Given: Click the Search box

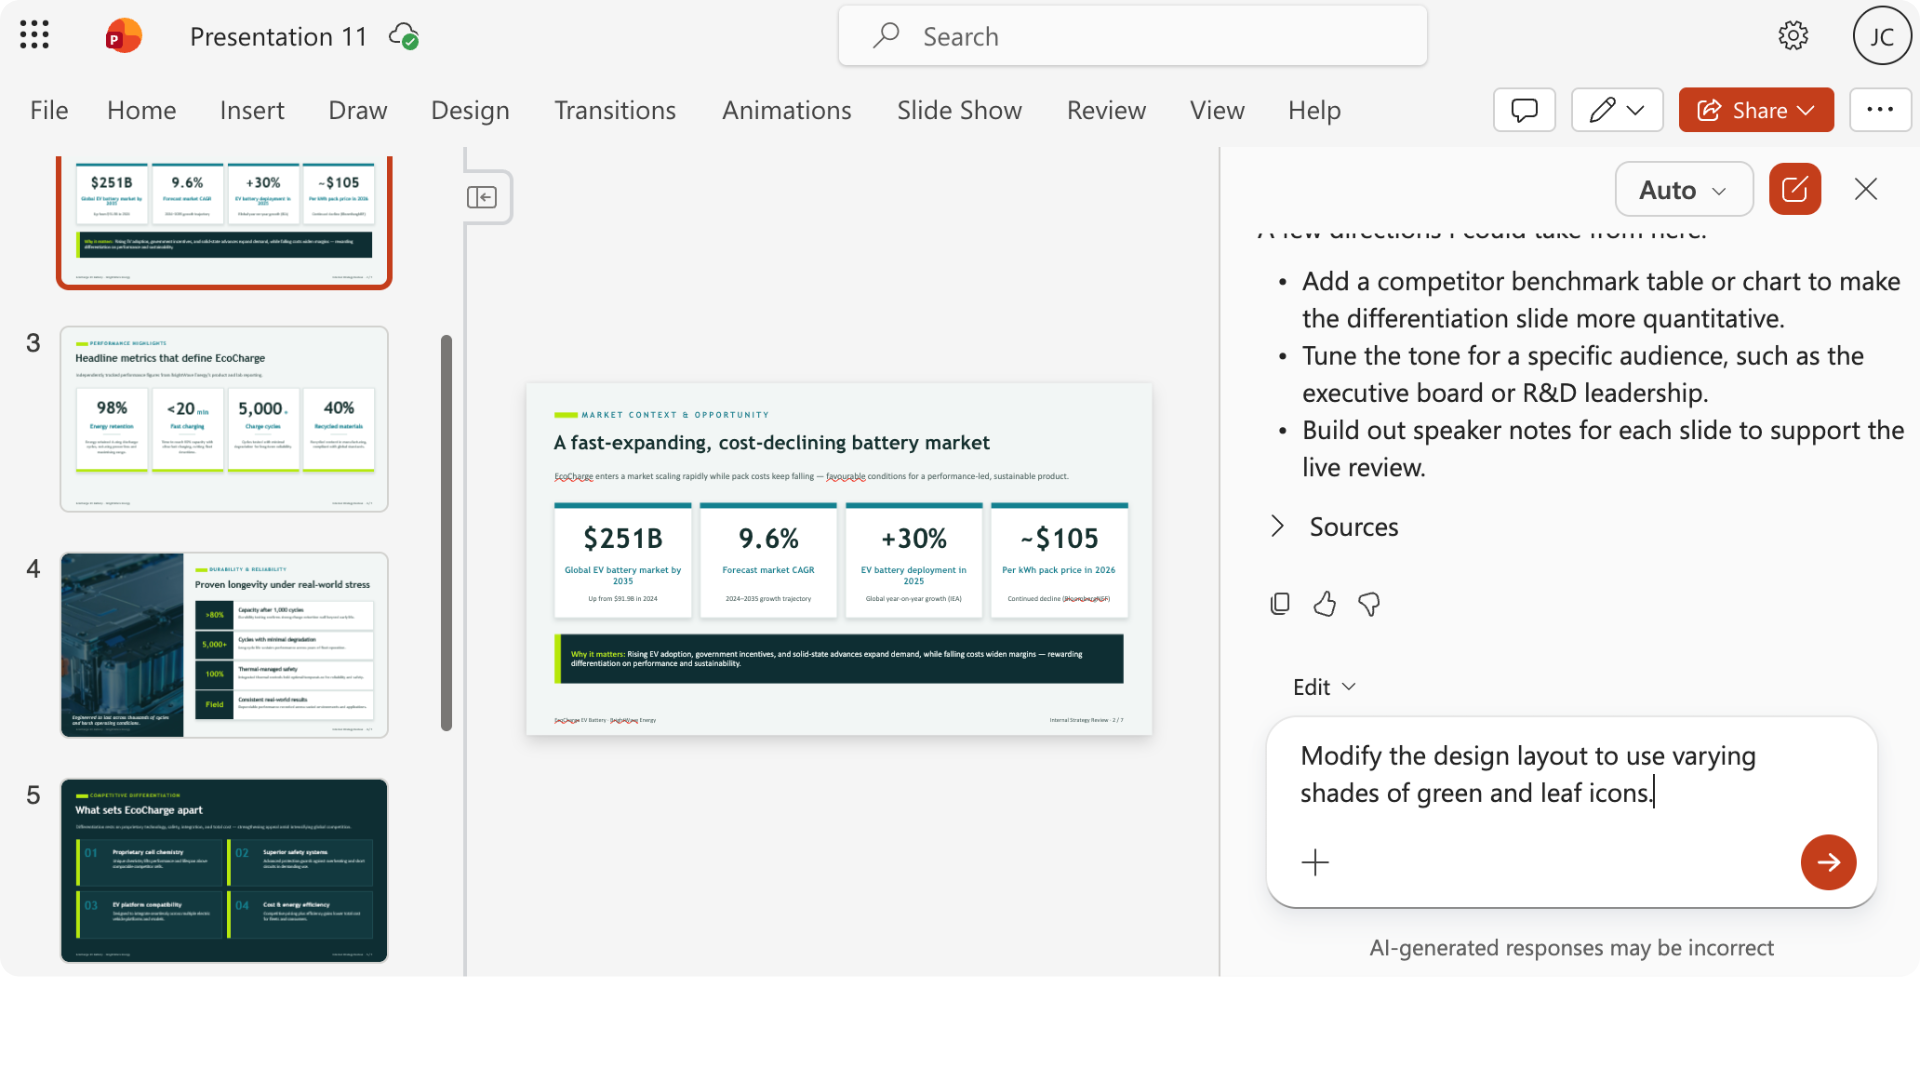Looking at the screenshot, I should pos(1132,36).
